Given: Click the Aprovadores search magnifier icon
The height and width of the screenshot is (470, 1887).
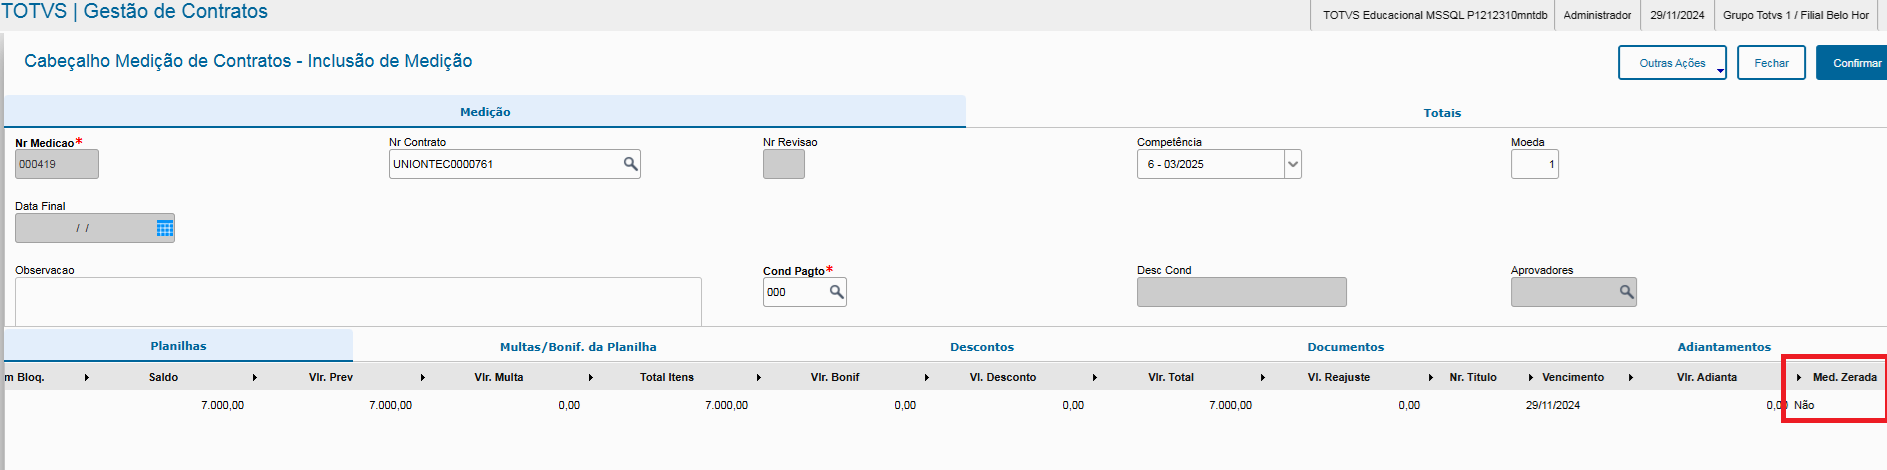Looking at the screenshot, I should point(1626,292).
